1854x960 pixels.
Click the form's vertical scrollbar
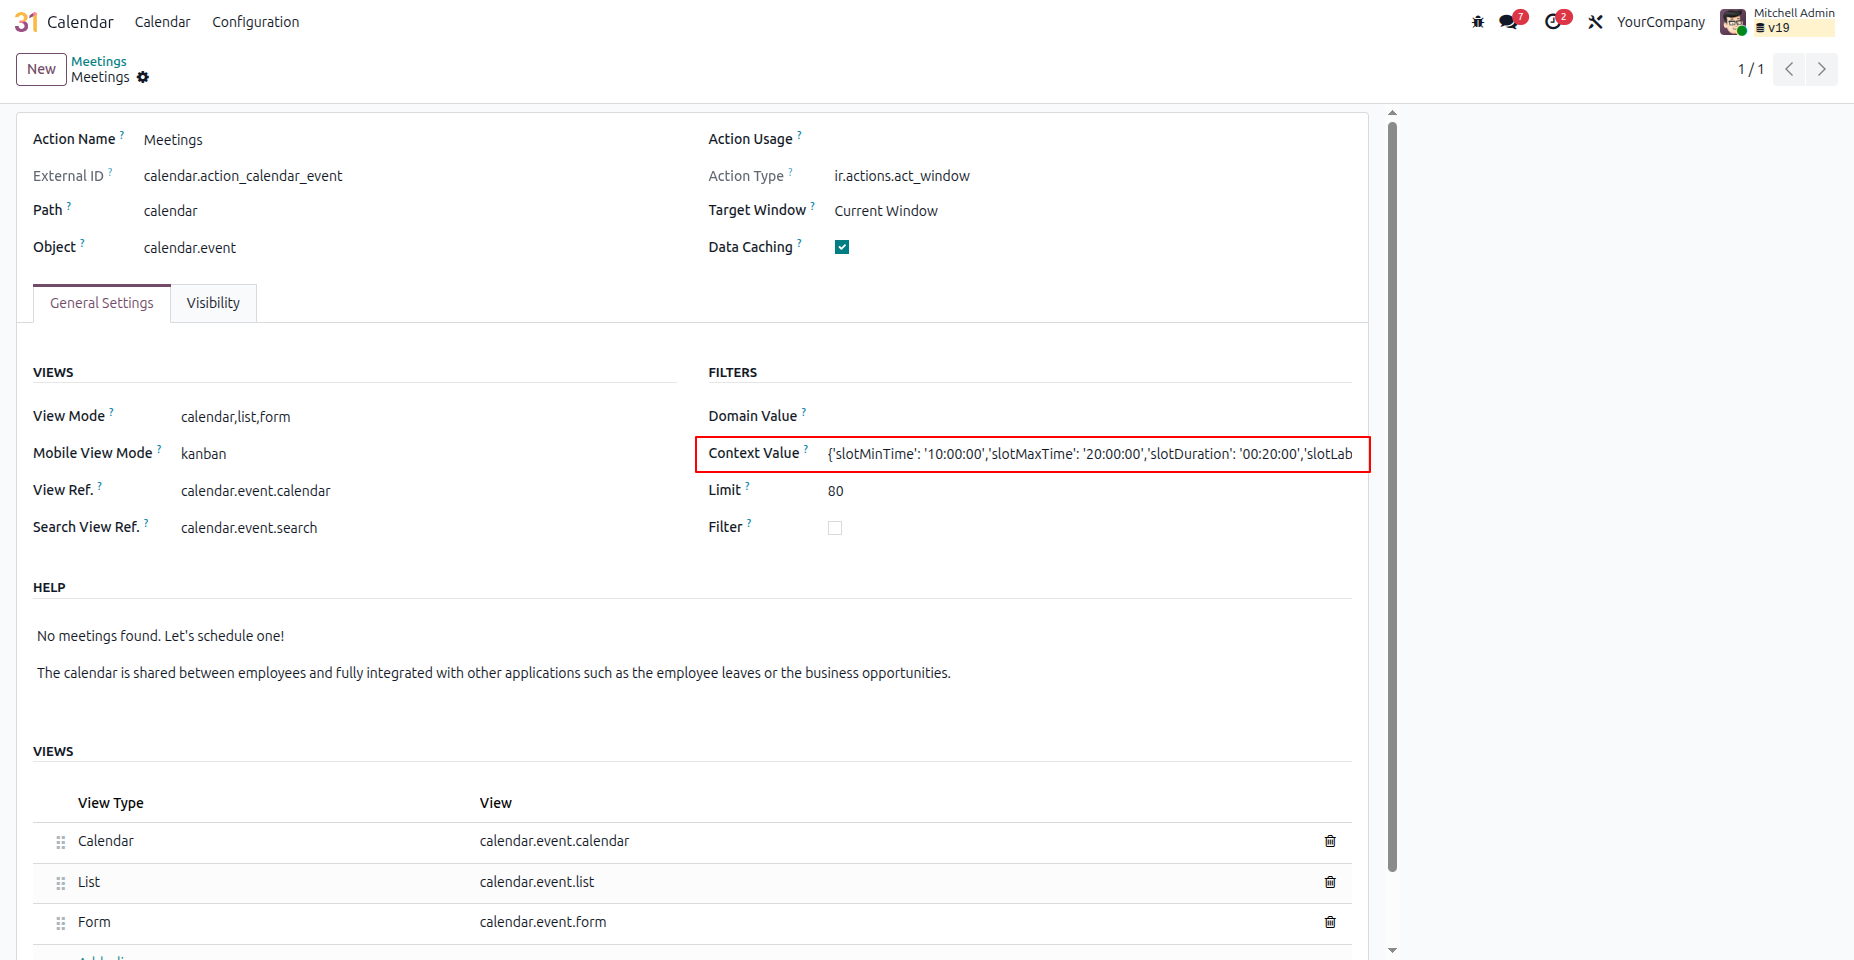(1392, 496)
